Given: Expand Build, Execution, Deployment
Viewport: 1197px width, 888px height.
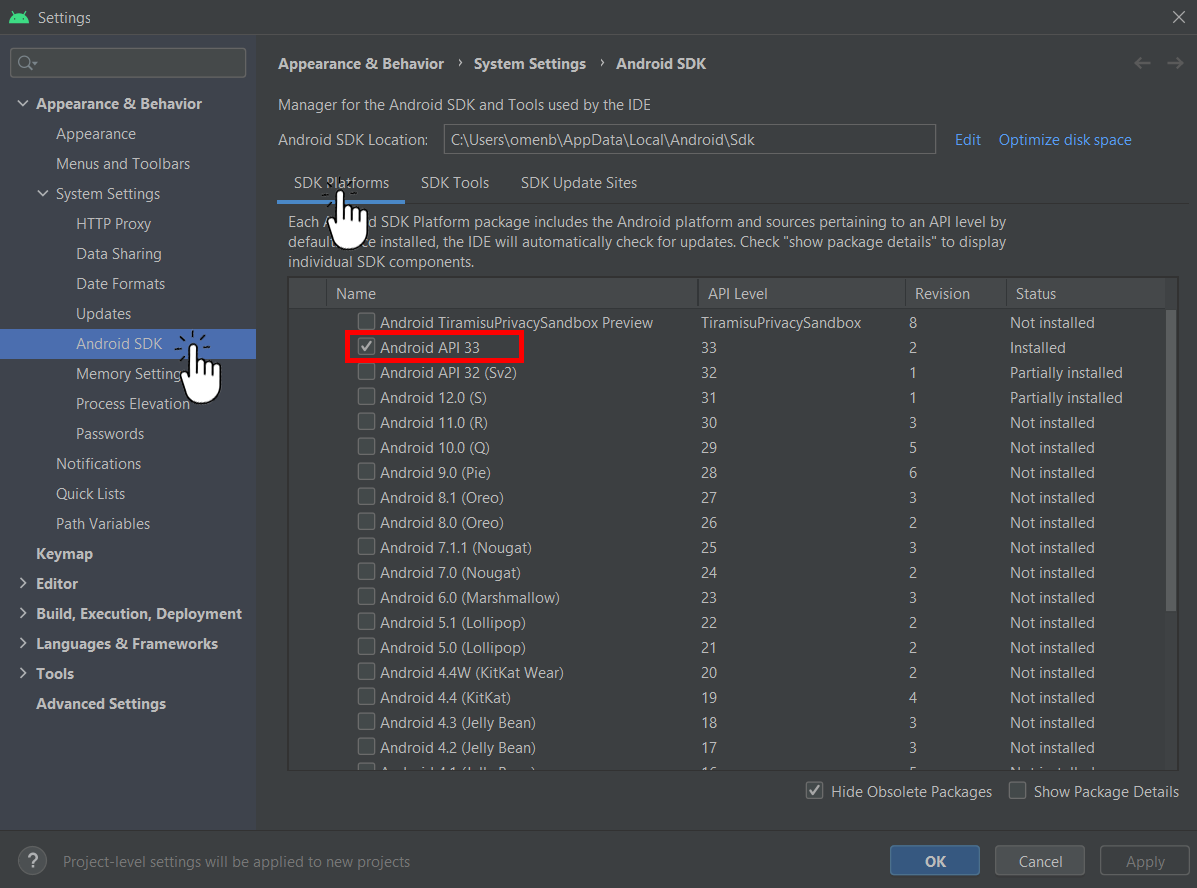Looking at the screenshot, I should pyautogui.click(x=23, y=613).
